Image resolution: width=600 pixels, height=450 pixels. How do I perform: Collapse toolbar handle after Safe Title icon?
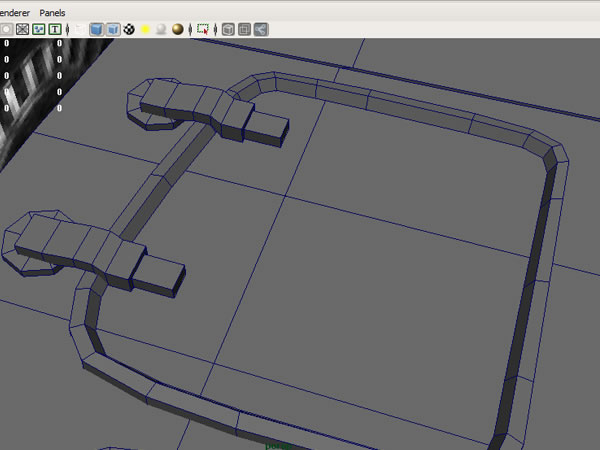click(67, 29)
